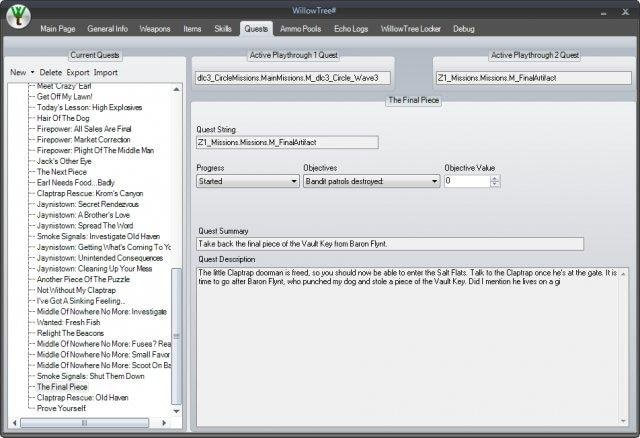Select quest Jack's Other Eye
640x438 pixels.
pos(64,161)
